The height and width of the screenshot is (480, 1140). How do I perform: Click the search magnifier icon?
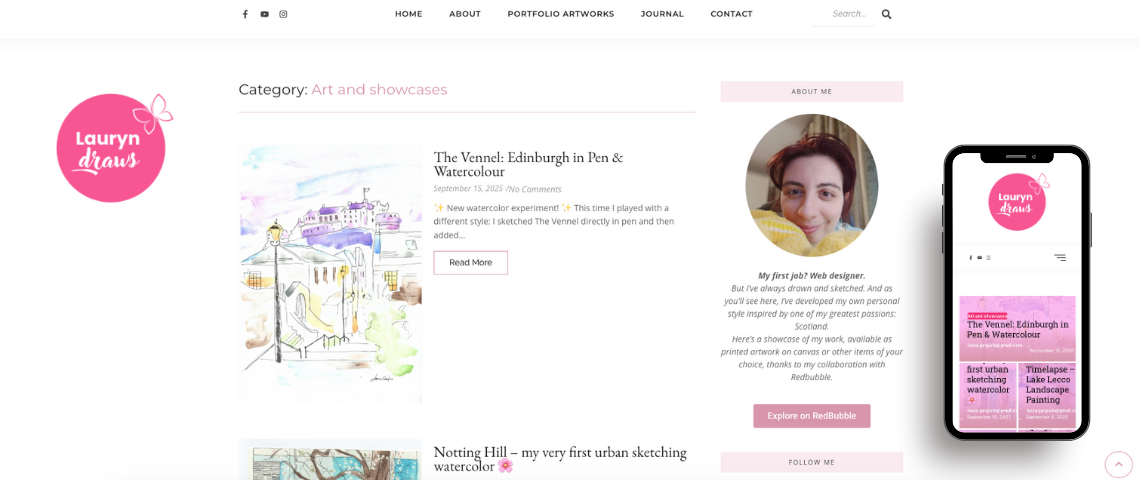coord(886,14)
